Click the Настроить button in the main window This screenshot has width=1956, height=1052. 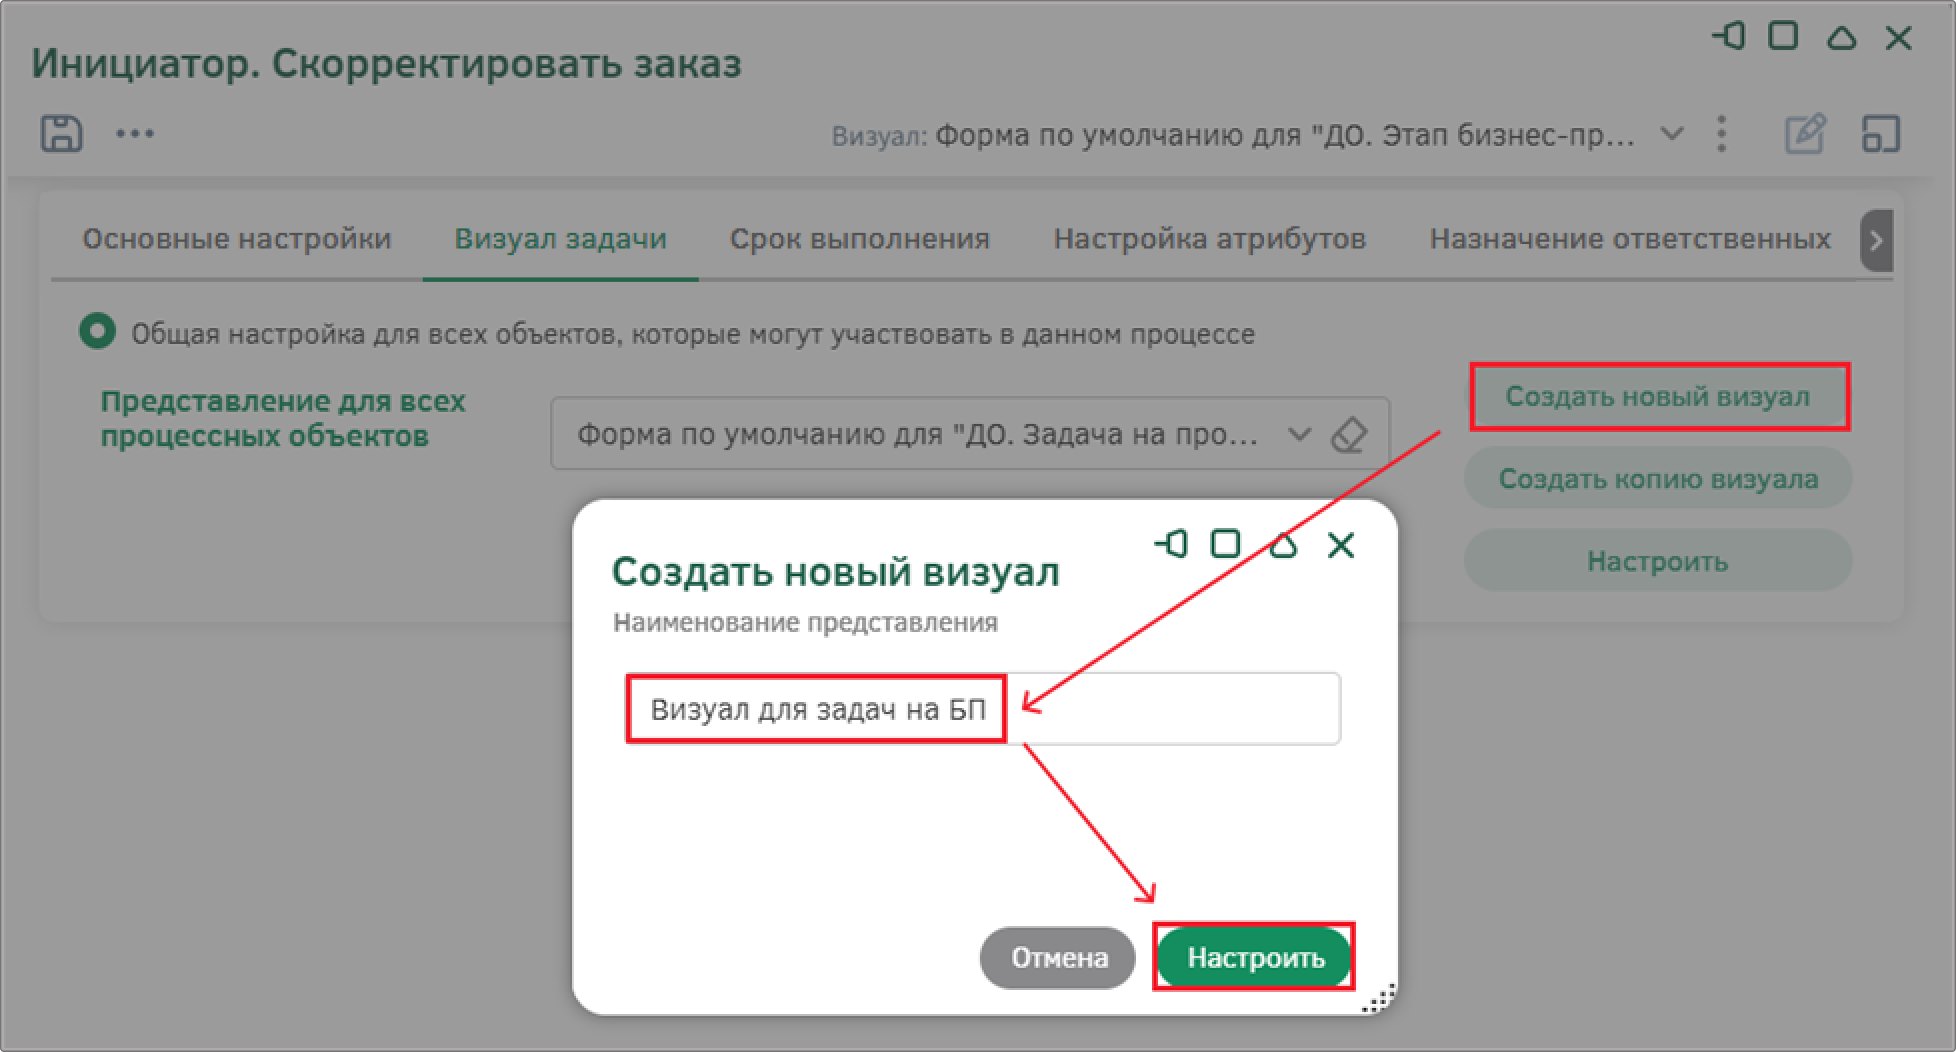click(1658, 561)
